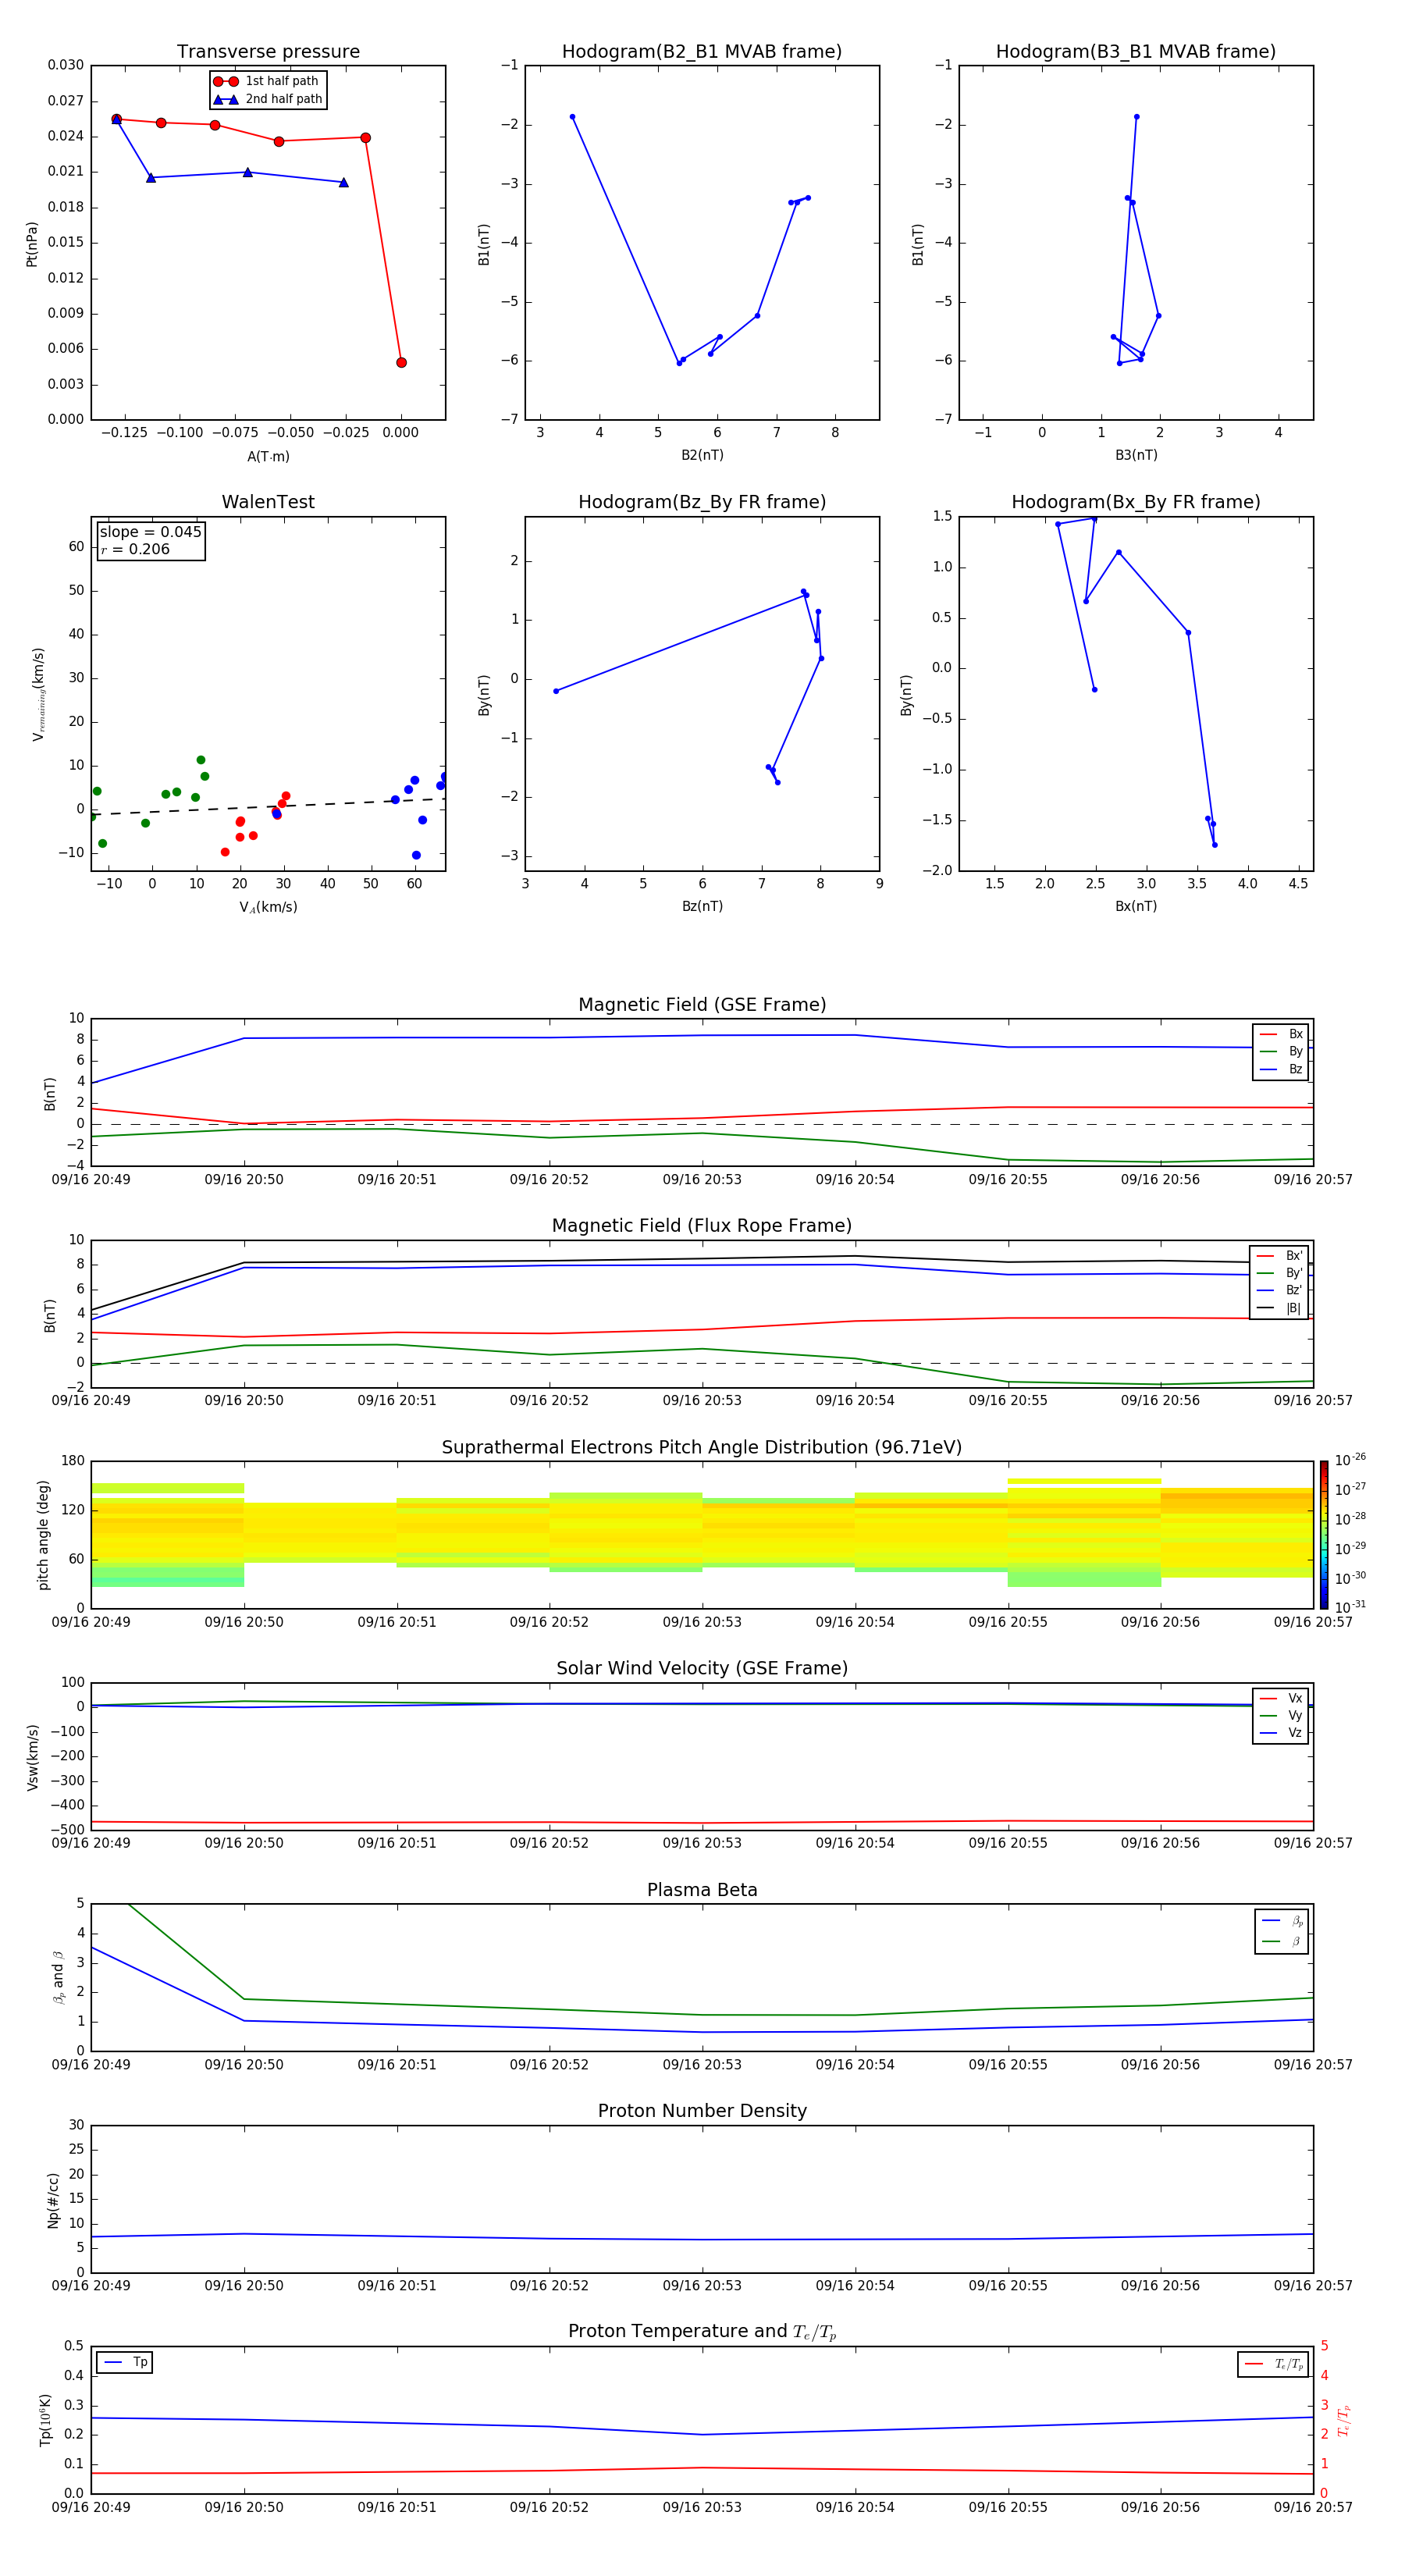Click the 'Vx' velocity legend entry
This screenshot has height=2576, width=1405.
pos(1281,1698)
